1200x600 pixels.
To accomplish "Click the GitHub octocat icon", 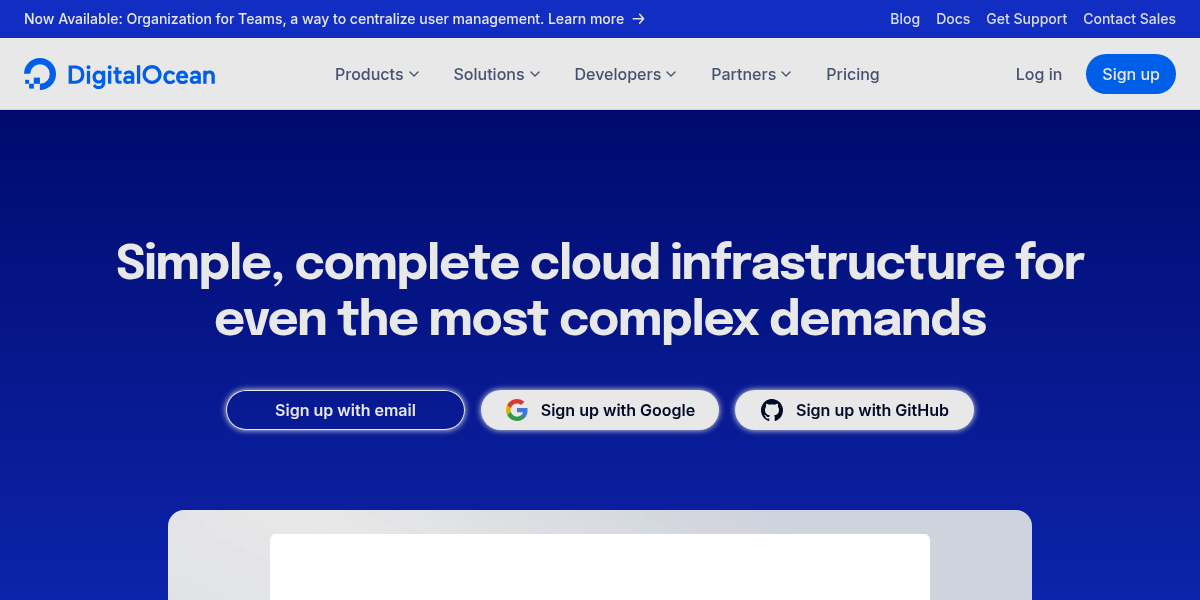I will (x=771, y=410).
